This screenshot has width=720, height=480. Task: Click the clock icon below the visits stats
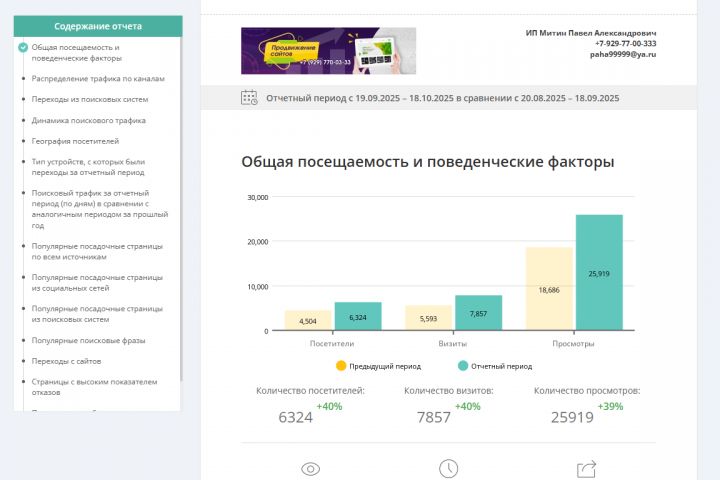point(448,469)
